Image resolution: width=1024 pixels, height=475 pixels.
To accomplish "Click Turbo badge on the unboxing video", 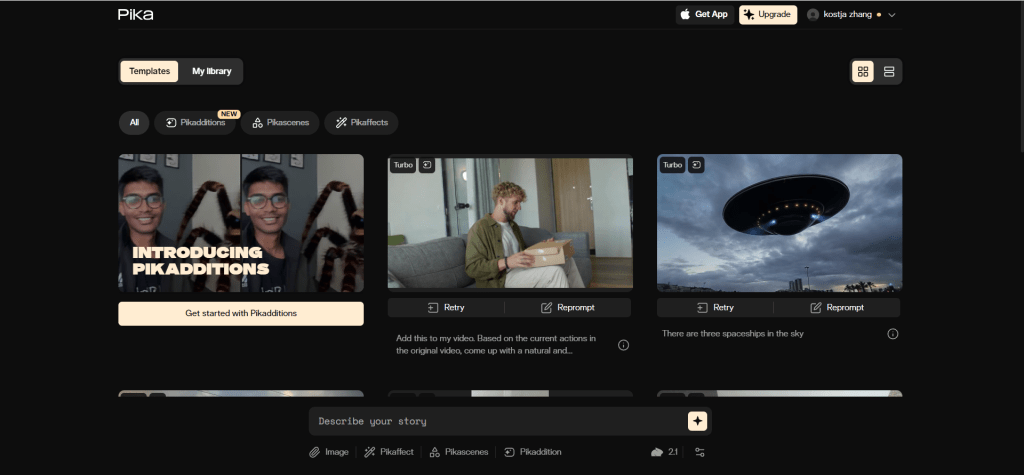I will click(x=403, y=165).
